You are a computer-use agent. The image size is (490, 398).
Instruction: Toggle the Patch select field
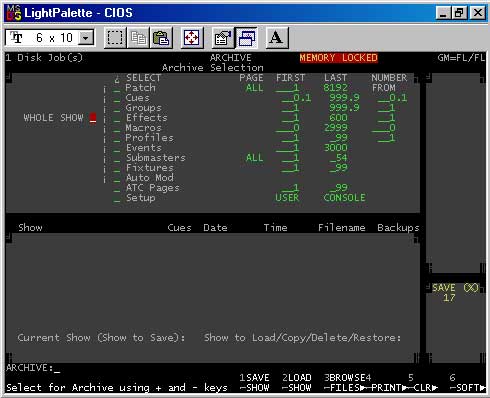coord(117,89)
